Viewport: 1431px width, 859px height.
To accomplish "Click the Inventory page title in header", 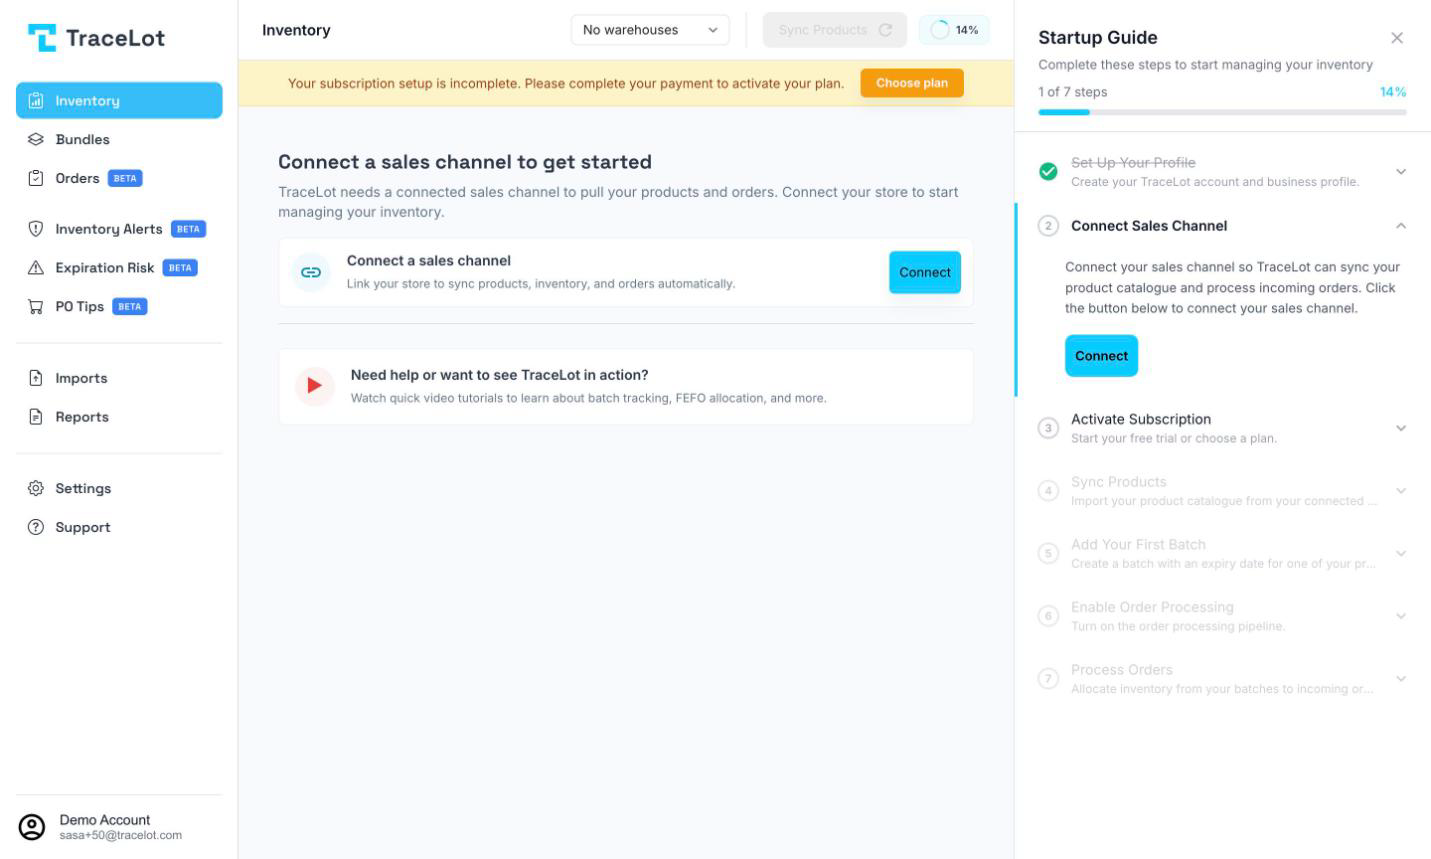I will [296, 30].
